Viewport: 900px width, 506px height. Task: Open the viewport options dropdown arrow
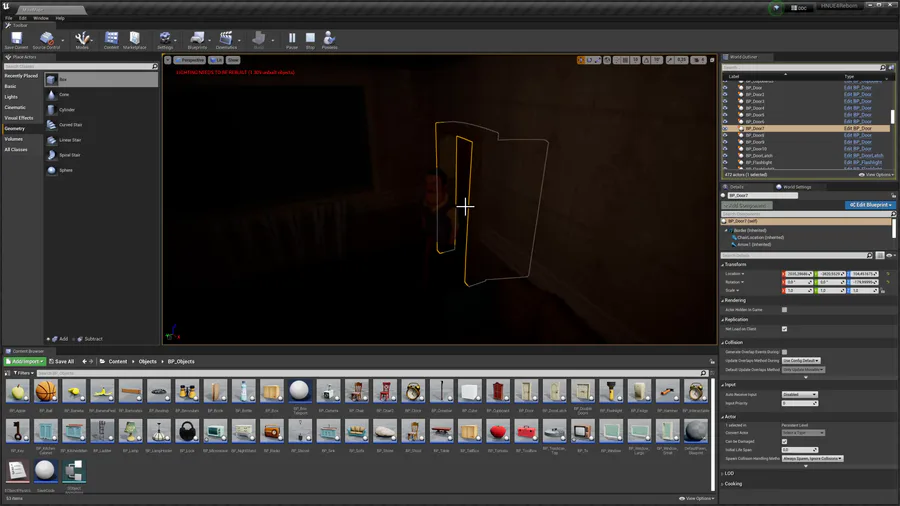point(168,60)
